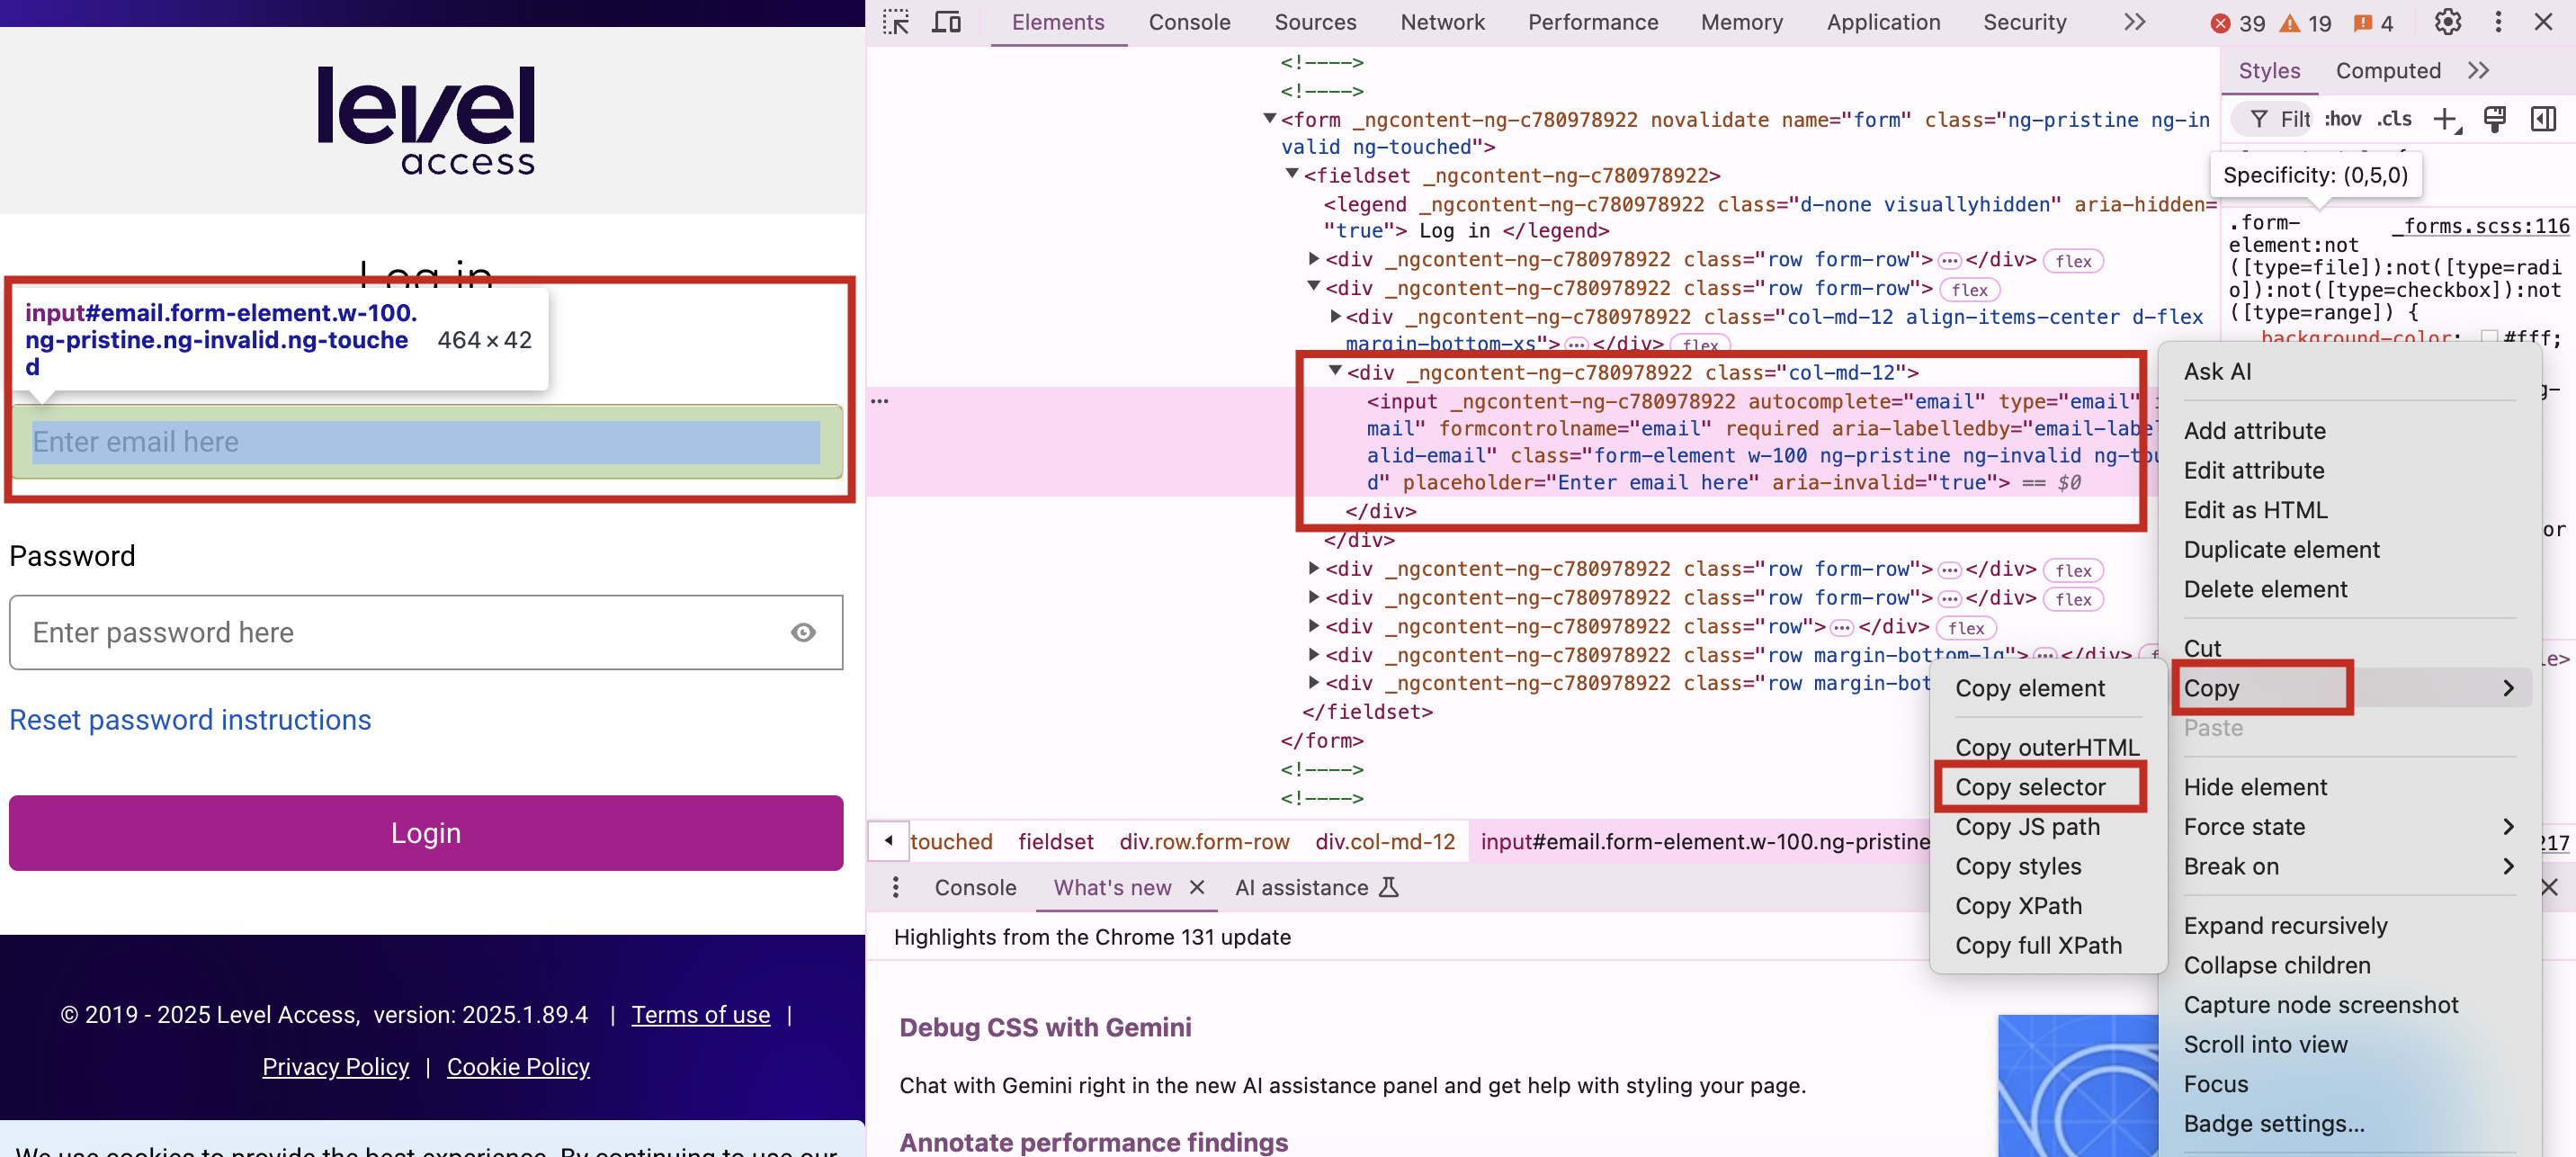Screen dimensions: 2576x1157
Task: Show password with the eye icon
Action: 803,632
